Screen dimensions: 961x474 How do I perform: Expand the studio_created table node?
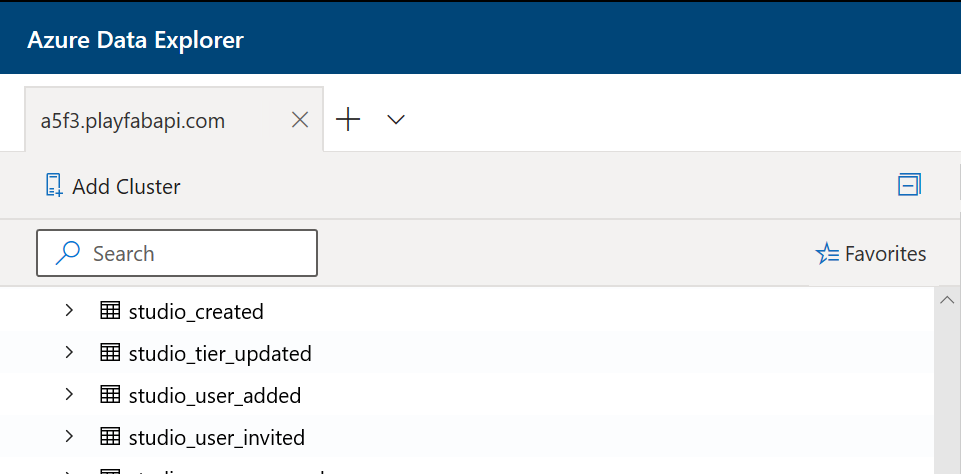coord(69,310)
